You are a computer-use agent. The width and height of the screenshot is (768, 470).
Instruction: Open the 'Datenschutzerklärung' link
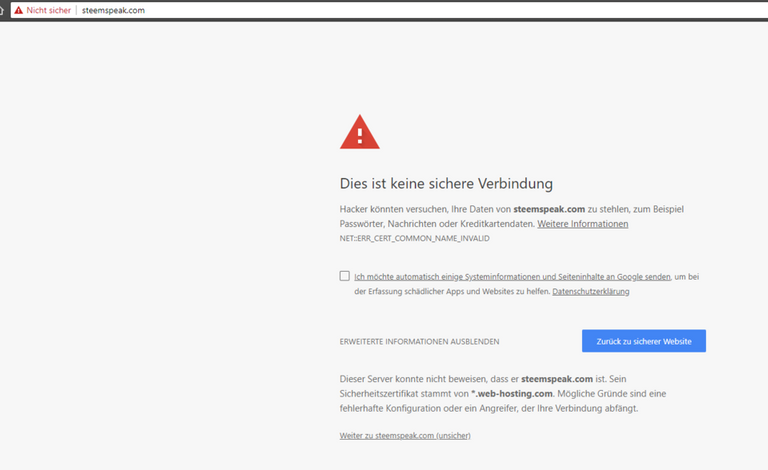(591, 291)
